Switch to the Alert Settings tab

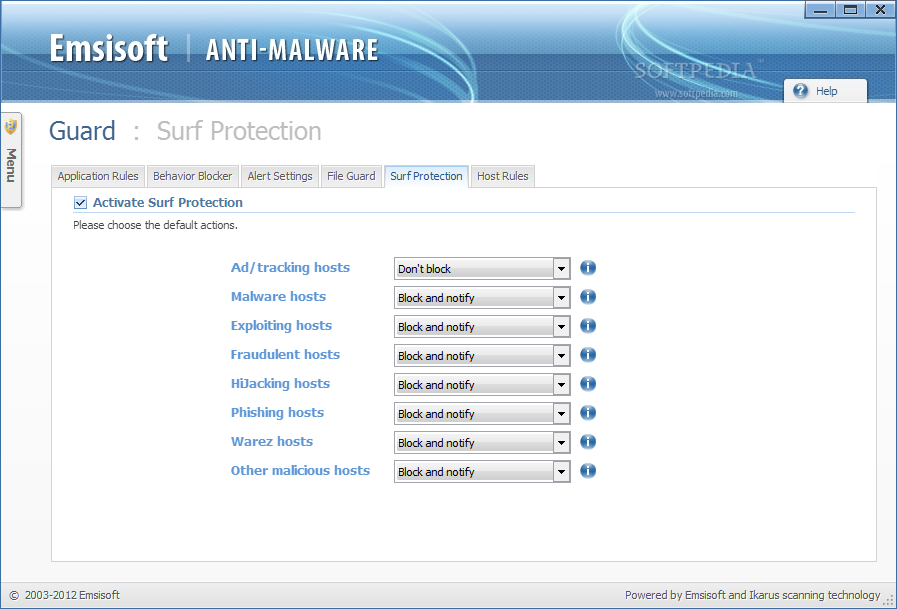280,176
